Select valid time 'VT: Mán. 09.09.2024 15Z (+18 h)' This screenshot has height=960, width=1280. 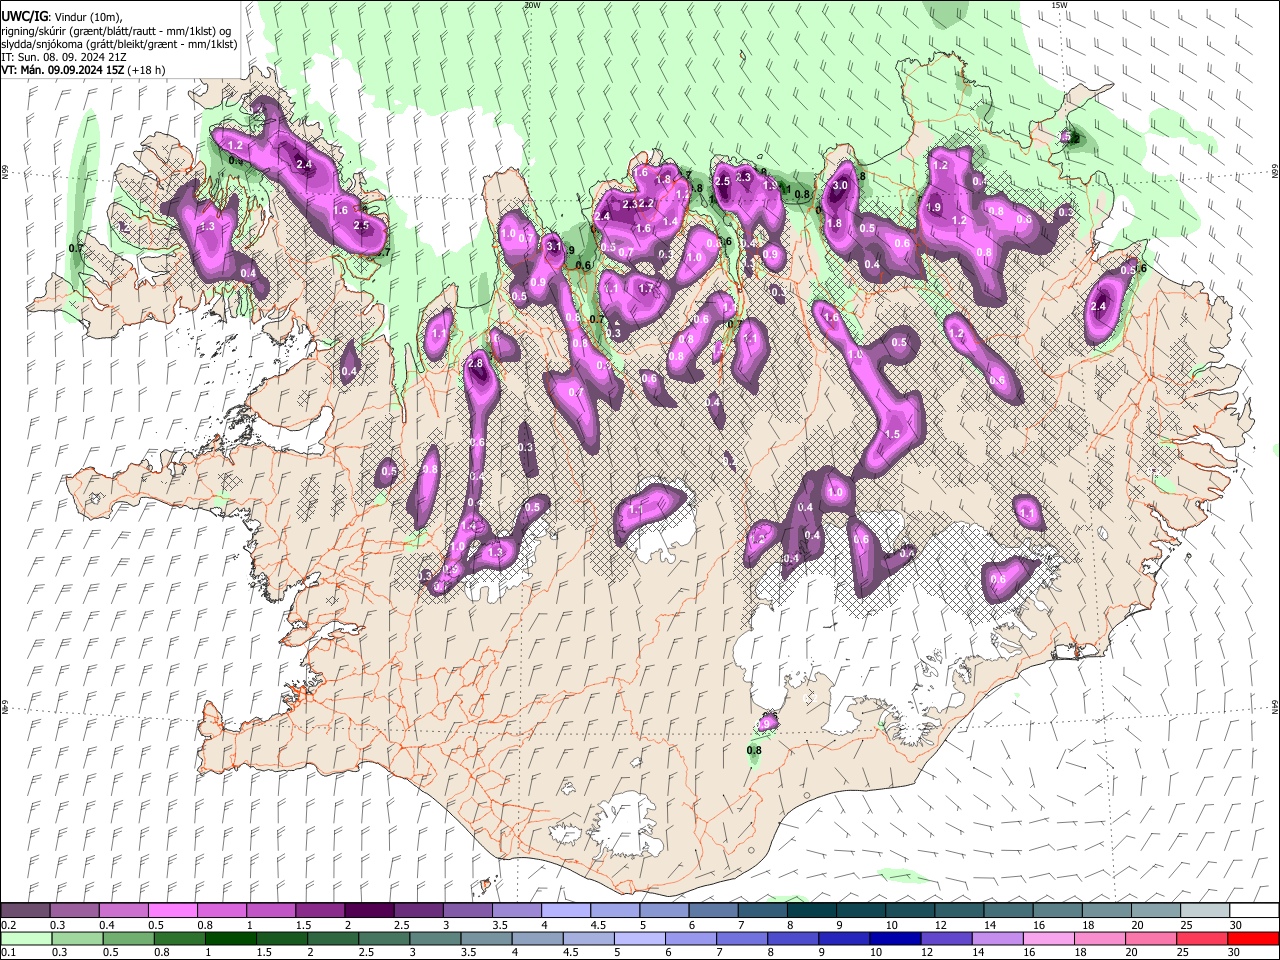(x=84, y=70)
